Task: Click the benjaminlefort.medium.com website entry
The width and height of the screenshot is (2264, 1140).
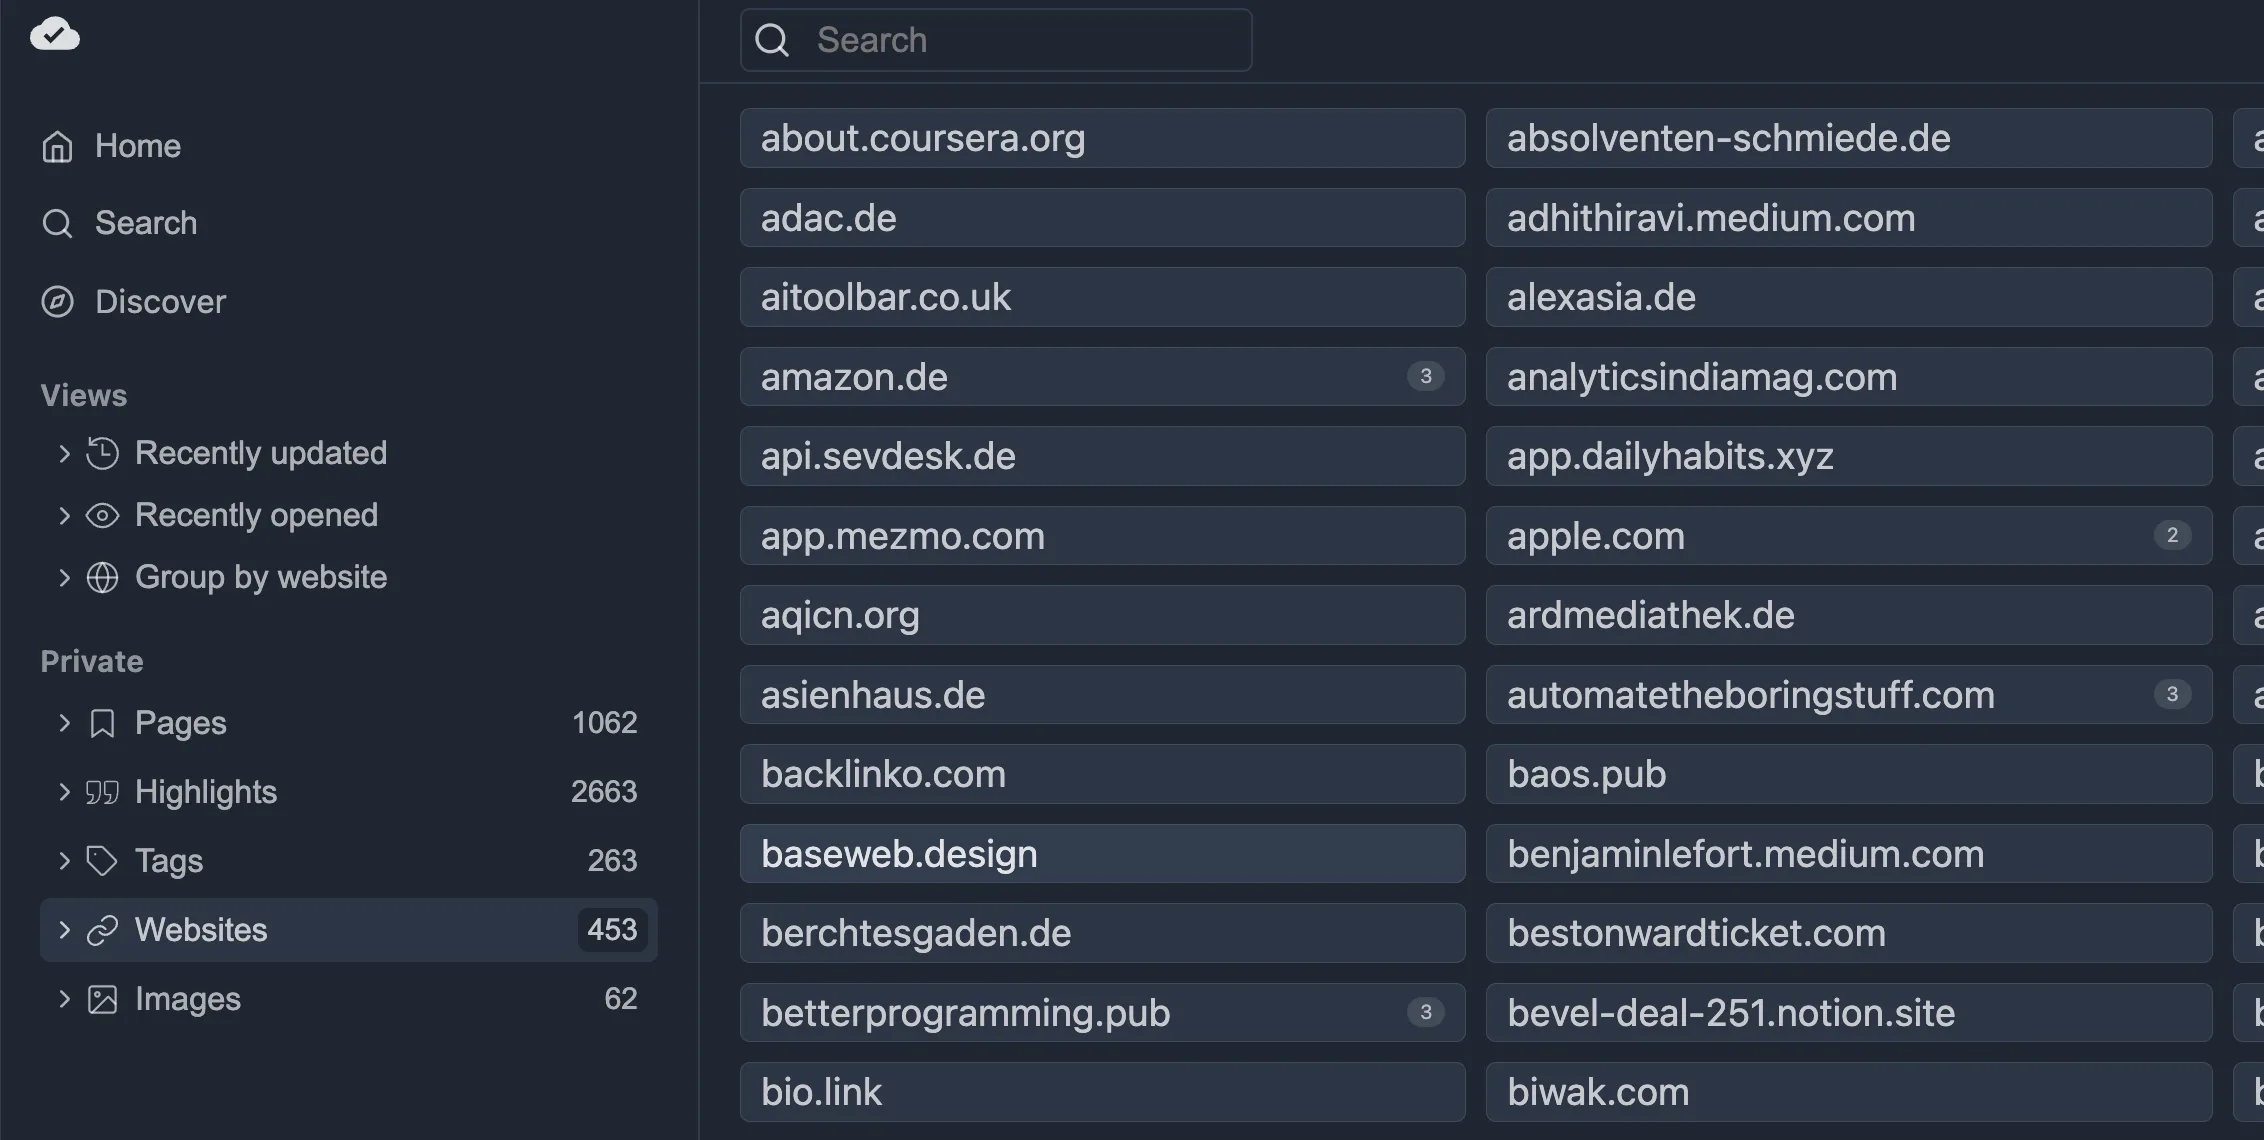Action: (x=1849, y=854)
